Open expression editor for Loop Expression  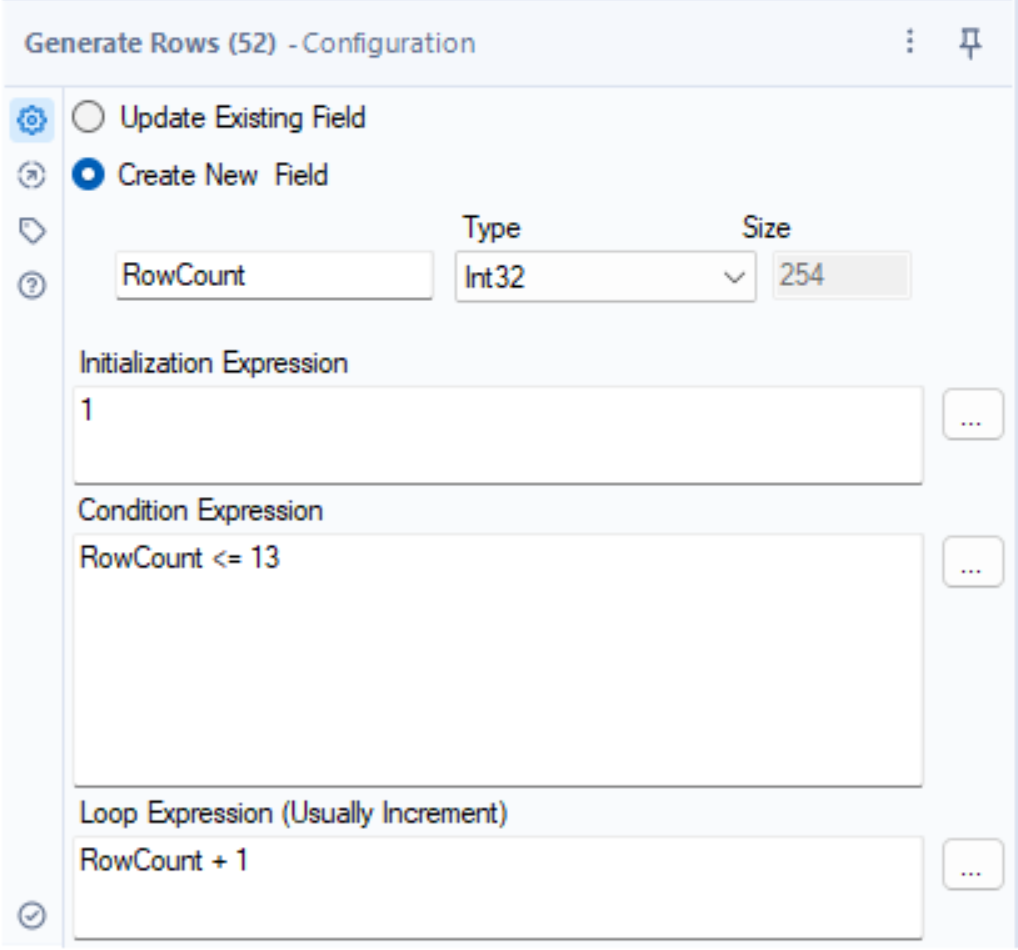click(x=973, y=864)
